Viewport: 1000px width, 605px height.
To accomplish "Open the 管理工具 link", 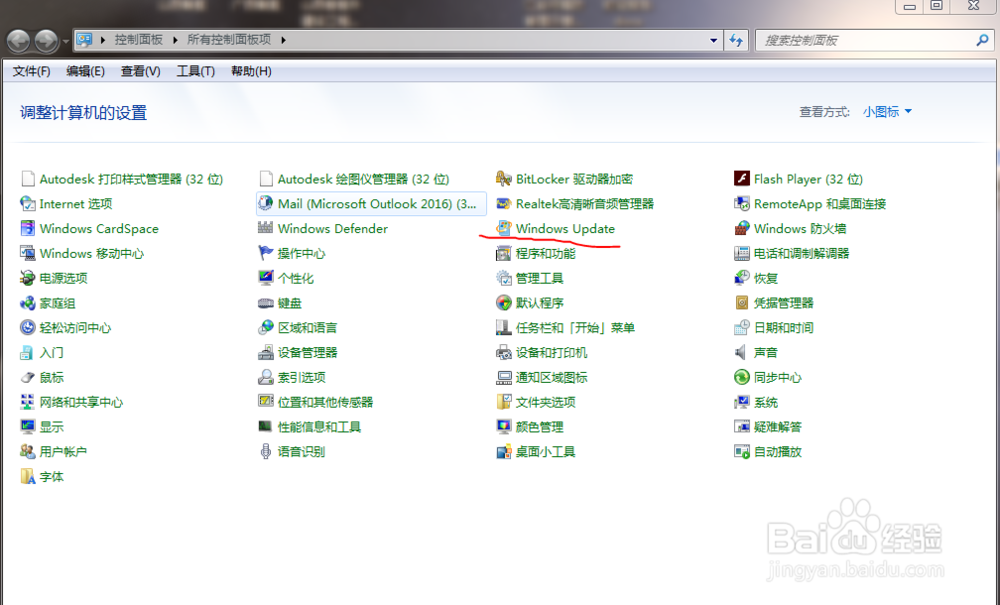I will [x=540, y=278].
